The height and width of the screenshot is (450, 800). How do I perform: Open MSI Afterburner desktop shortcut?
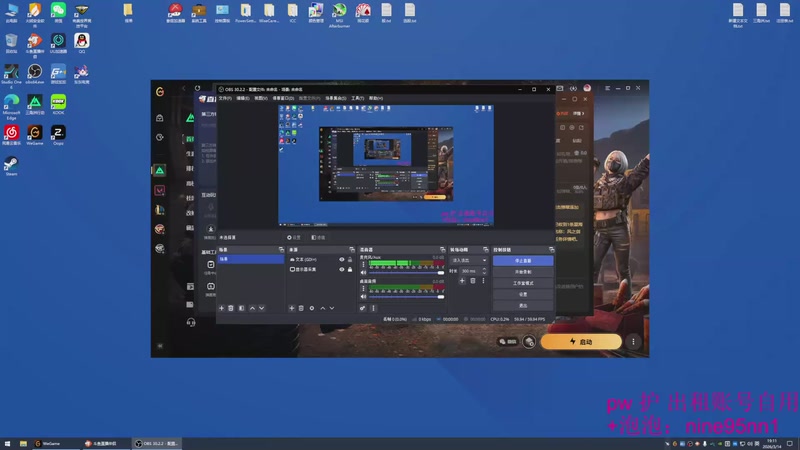click(x=339, y=14)
